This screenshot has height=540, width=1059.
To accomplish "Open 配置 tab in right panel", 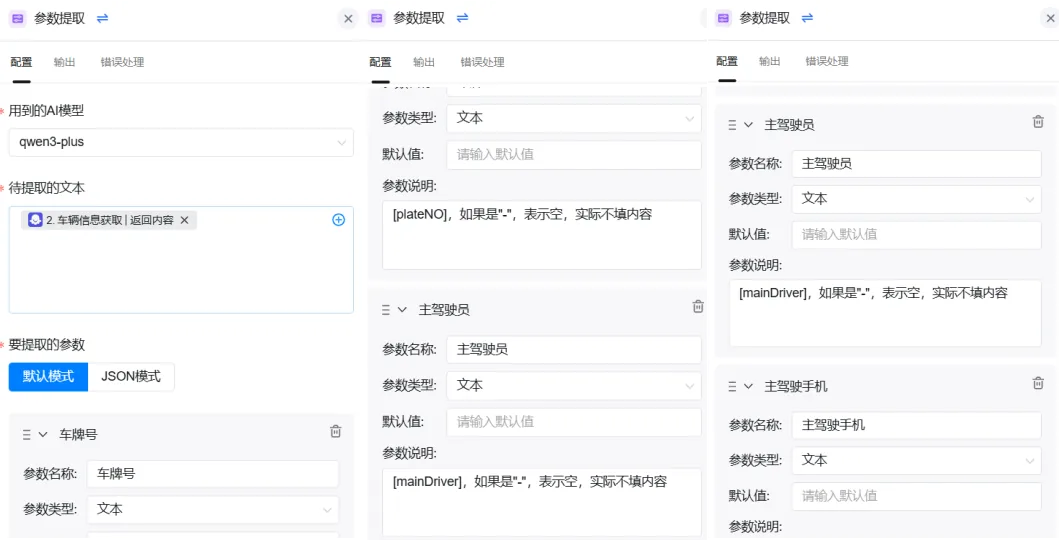I will [727, 61].
